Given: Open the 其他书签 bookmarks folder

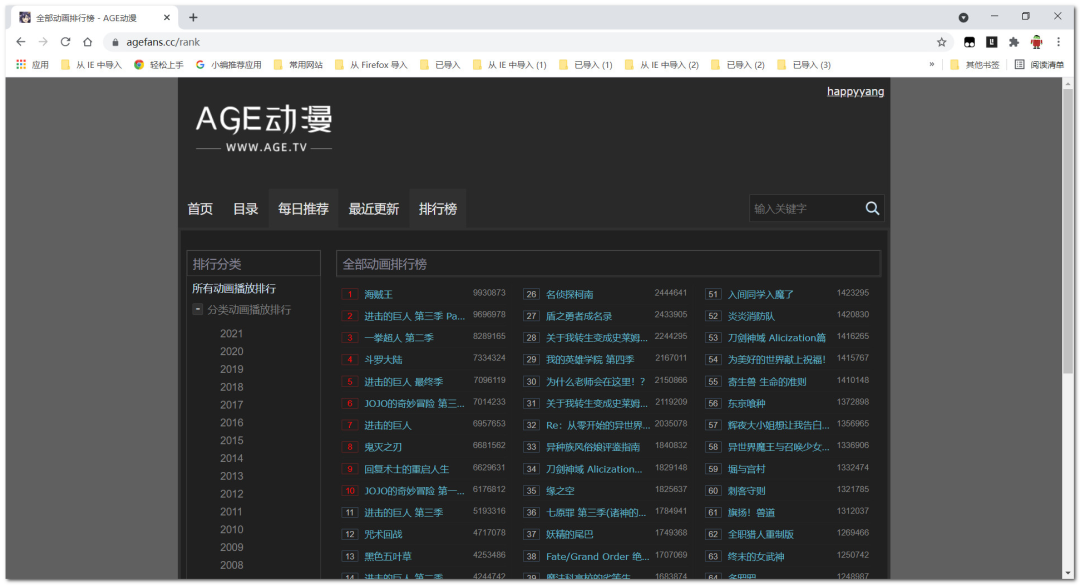Looking at the screenshot, I should [974, 65].
